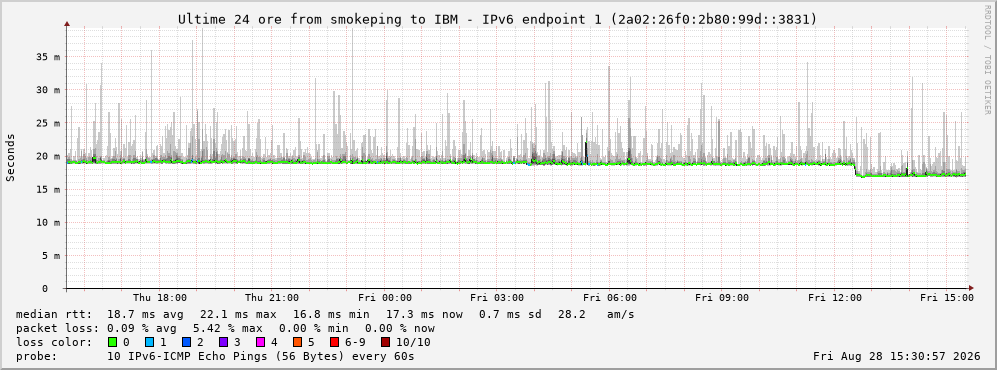This screenshot has width=997, height=370.
Task: Click the blue loss color 2 swatch
Action: point(186,342)
